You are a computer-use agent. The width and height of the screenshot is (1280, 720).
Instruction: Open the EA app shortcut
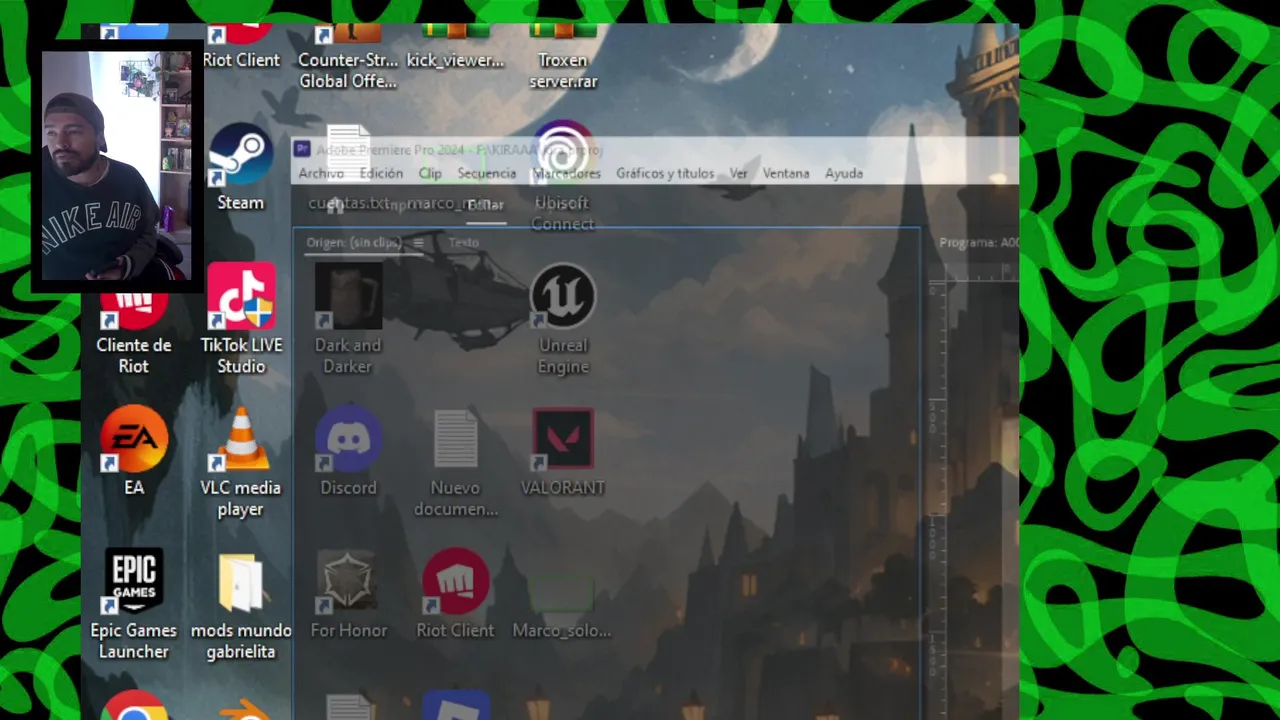[x=134, y=450]
